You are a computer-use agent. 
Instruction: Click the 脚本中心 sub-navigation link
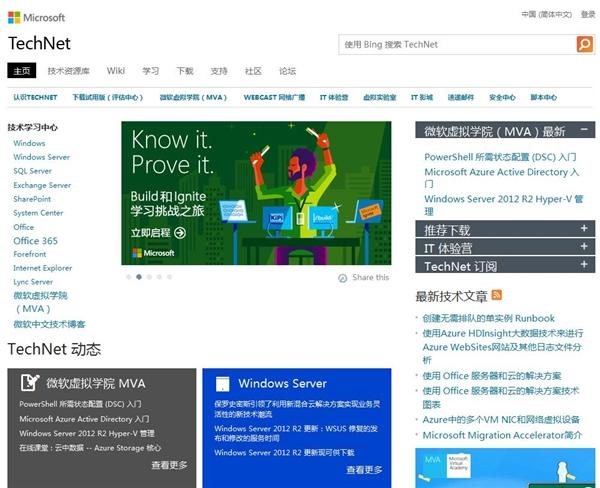point(543,97)
